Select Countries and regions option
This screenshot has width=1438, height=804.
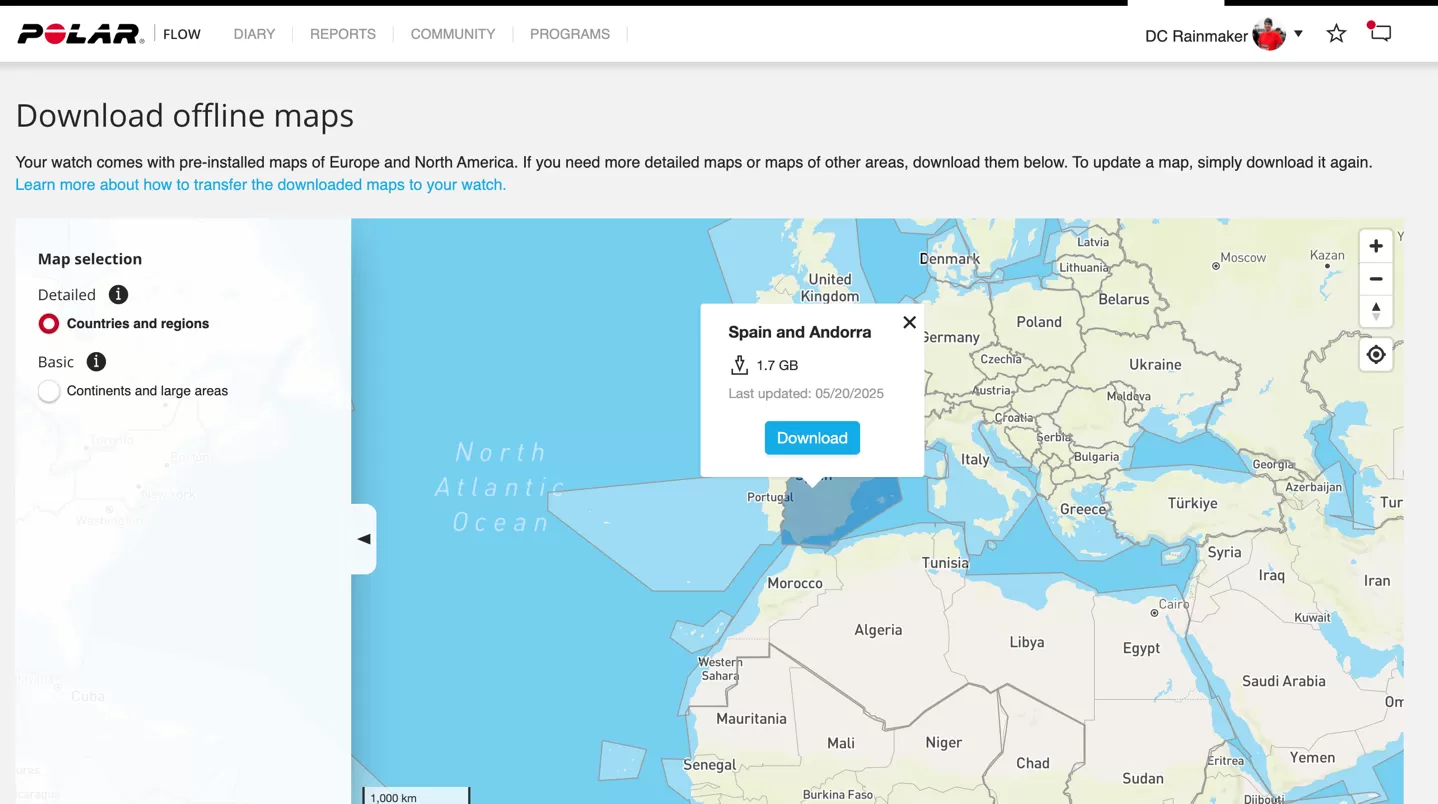tap(49, 324)
